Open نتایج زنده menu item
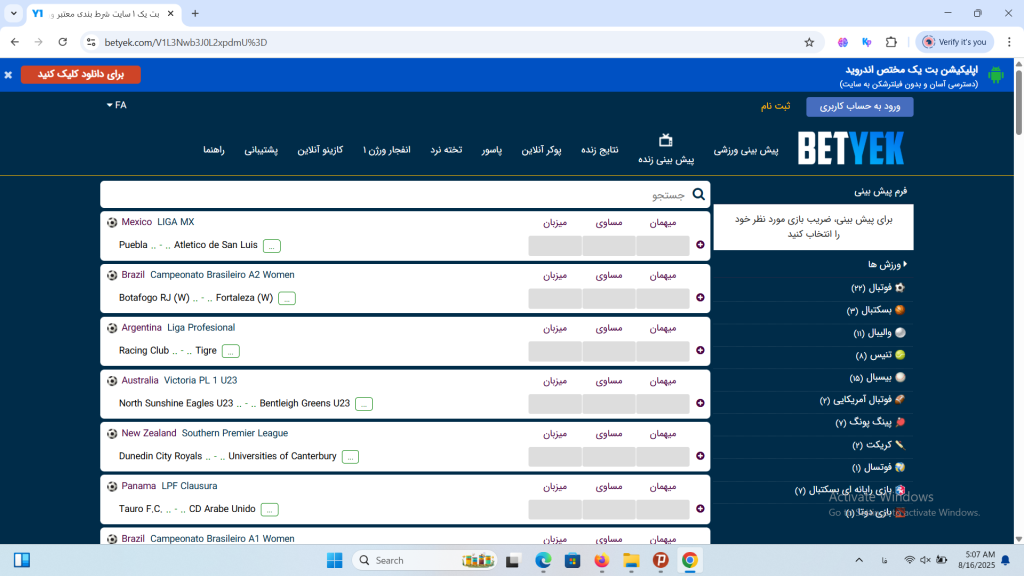Viewport: 1024px width, 576px height. (x=600, y=150)
